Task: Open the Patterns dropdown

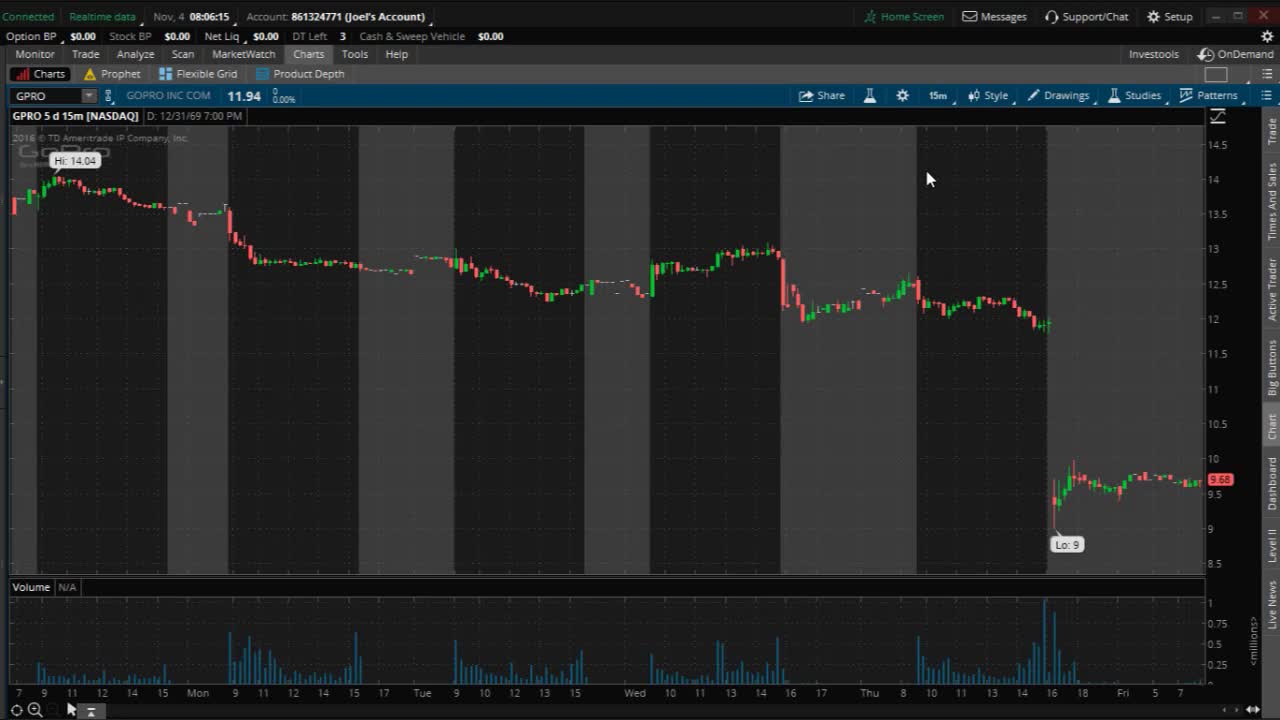Action: click(x=1209, y=96)
